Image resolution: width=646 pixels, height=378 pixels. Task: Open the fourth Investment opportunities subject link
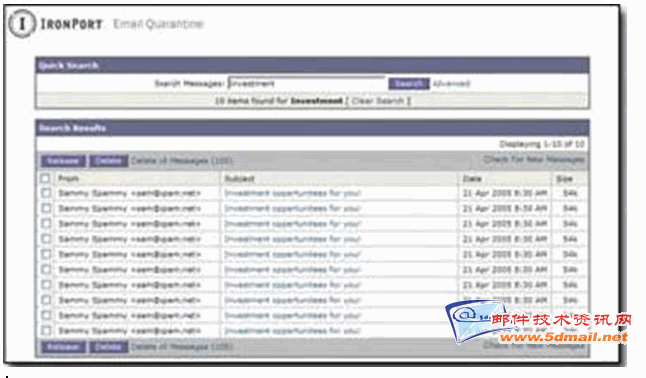(x=293, y=239)
